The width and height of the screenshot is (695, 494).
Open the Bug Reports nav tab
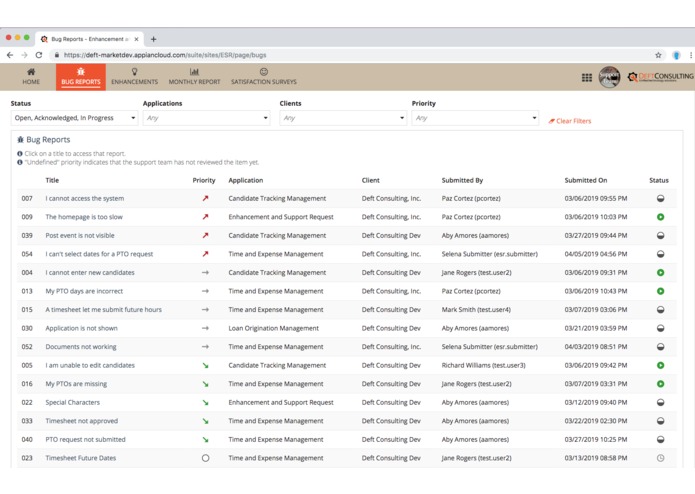81,77
